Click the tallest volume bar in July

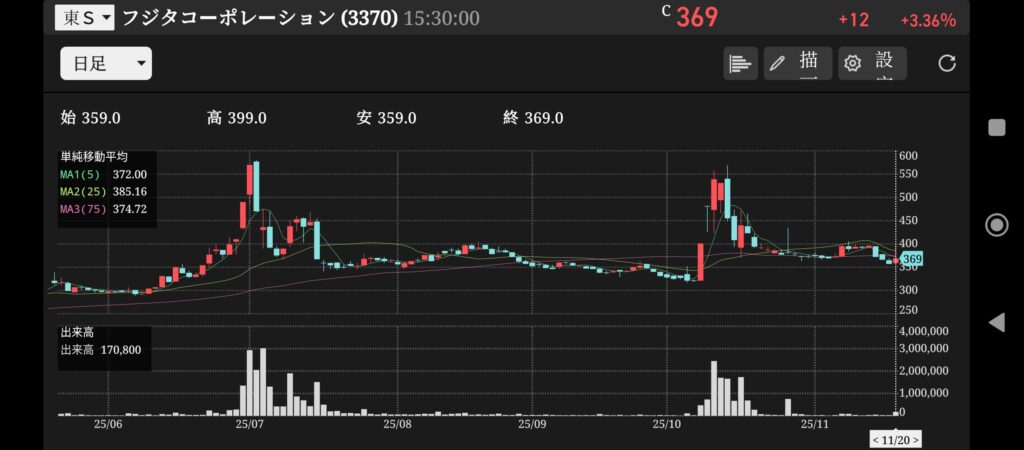[x=263, y=381]
